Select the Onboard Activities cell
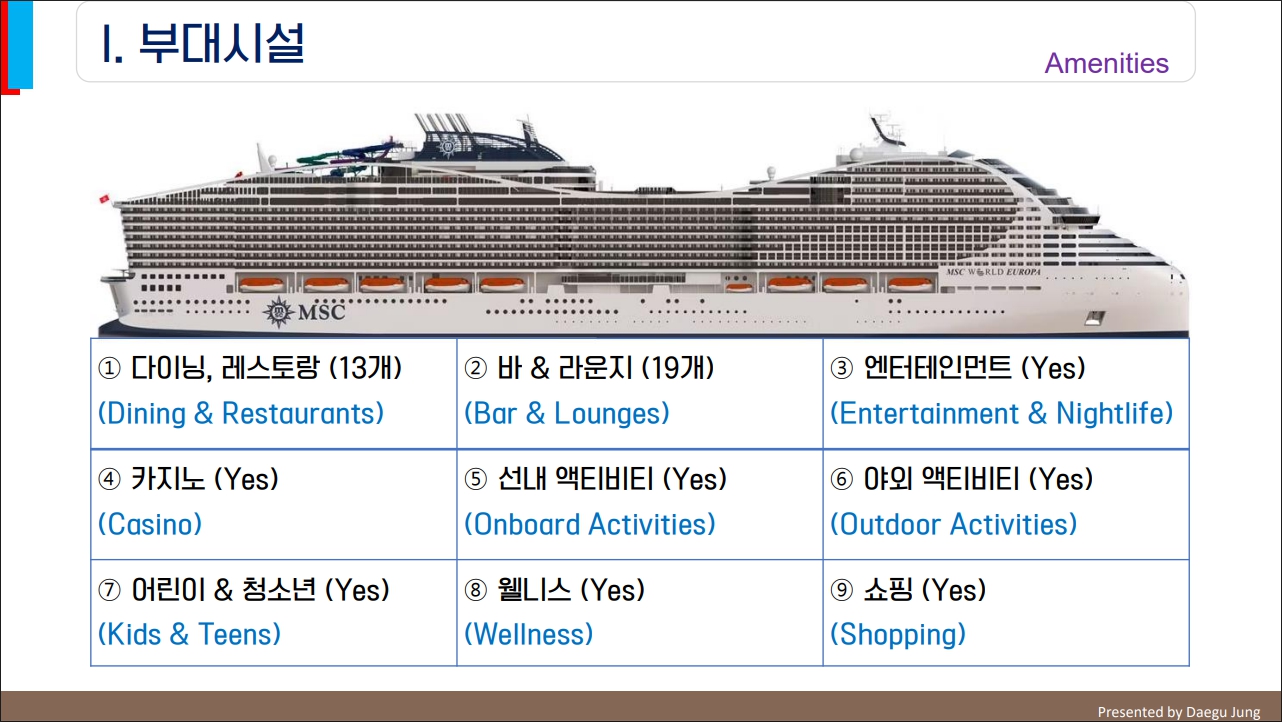1282x722 pixels. [639, 503]
